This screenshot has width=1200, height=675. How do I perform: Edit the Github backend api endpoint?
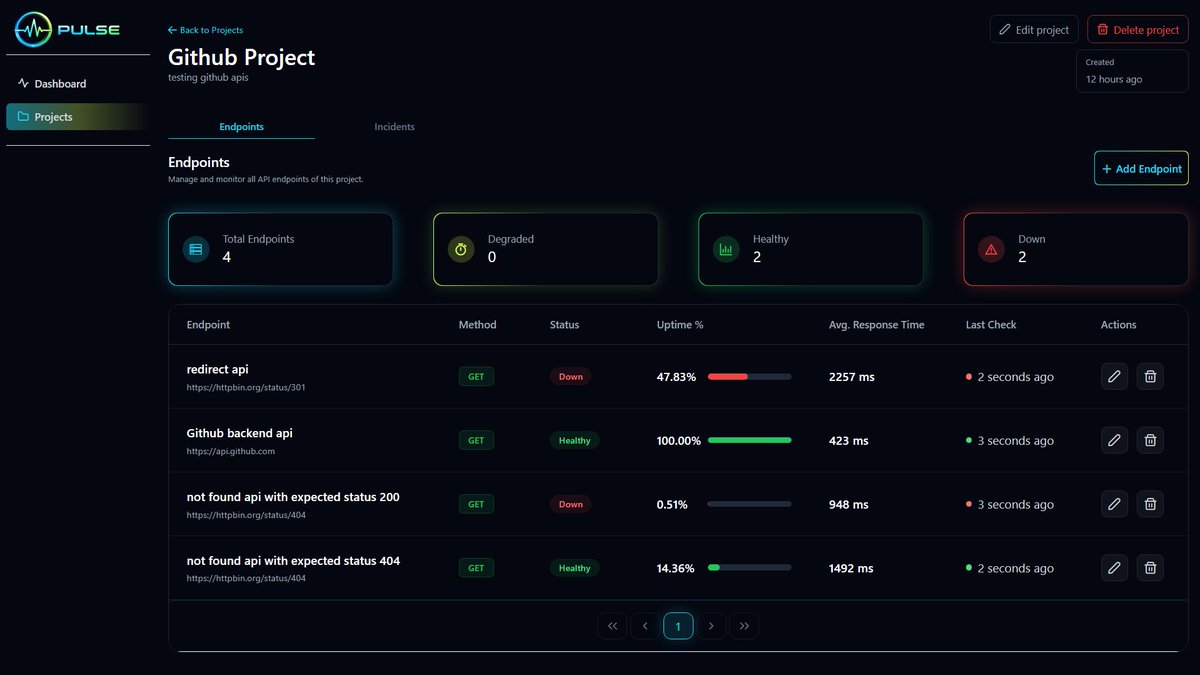pyautogui.click(x=1114, y=440)
